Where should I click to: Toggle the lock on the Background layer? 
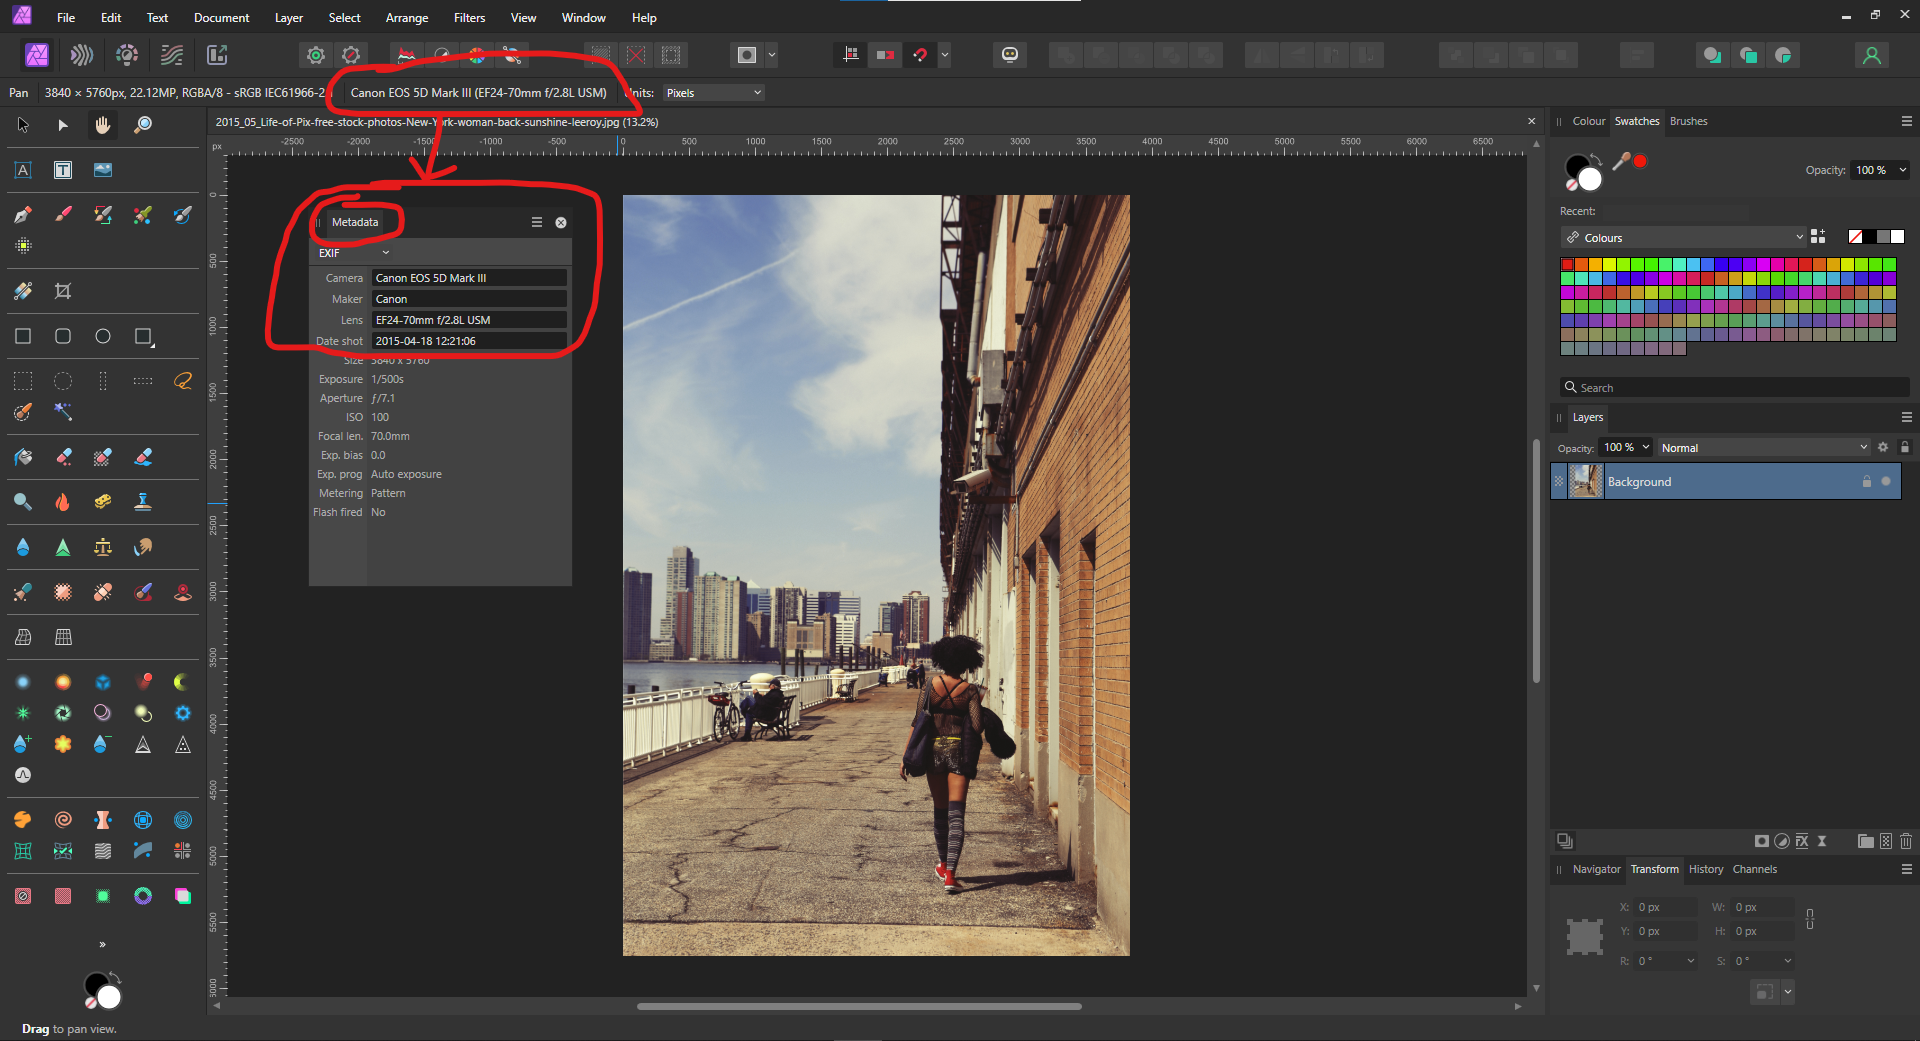click(x=1866, y=481)
